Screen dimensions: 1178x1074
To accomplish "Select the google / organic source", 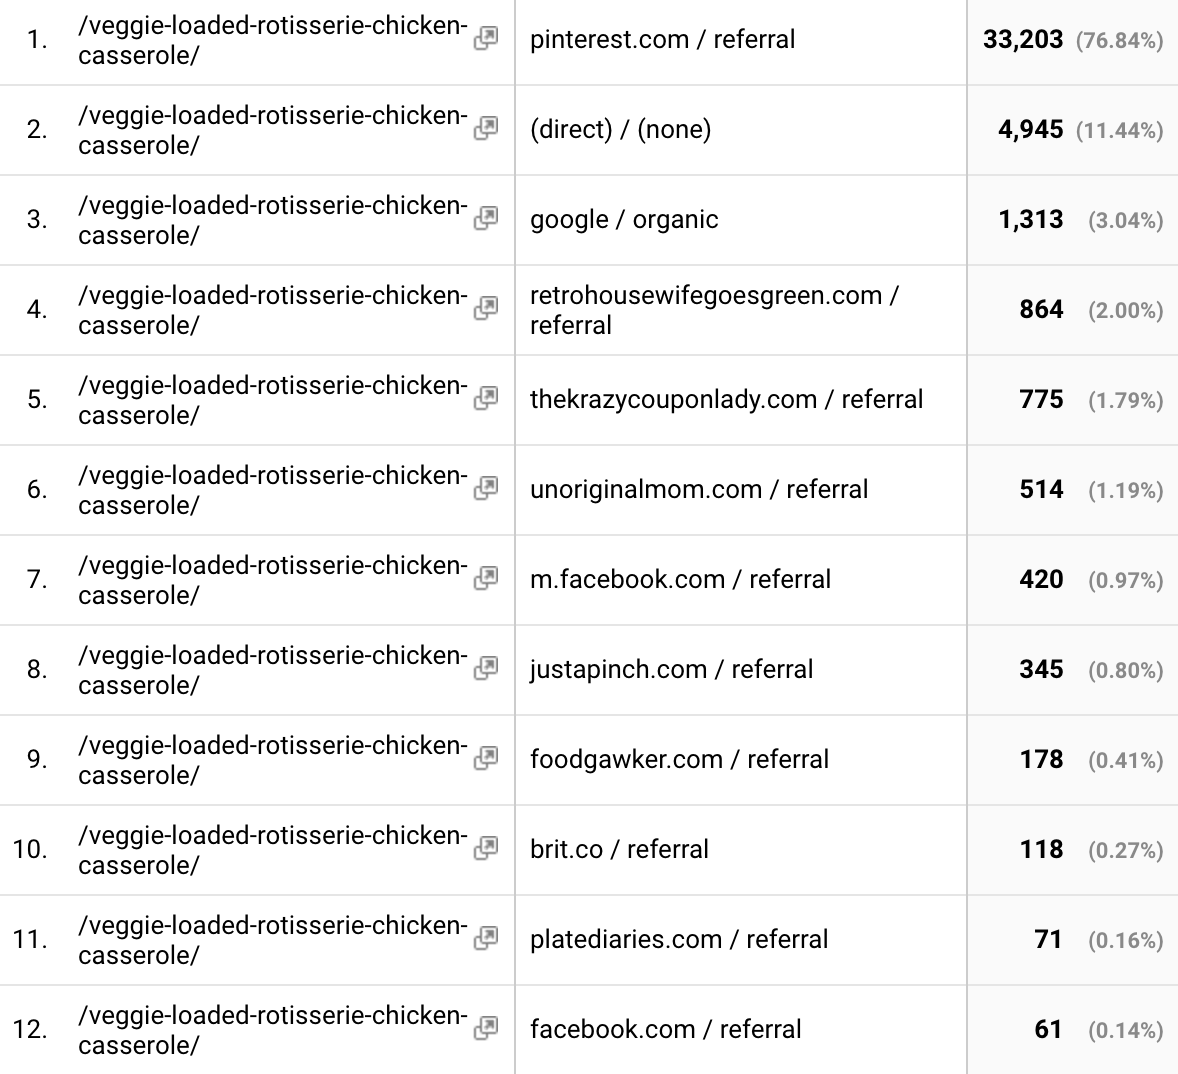I will click(x=624, y=220).
